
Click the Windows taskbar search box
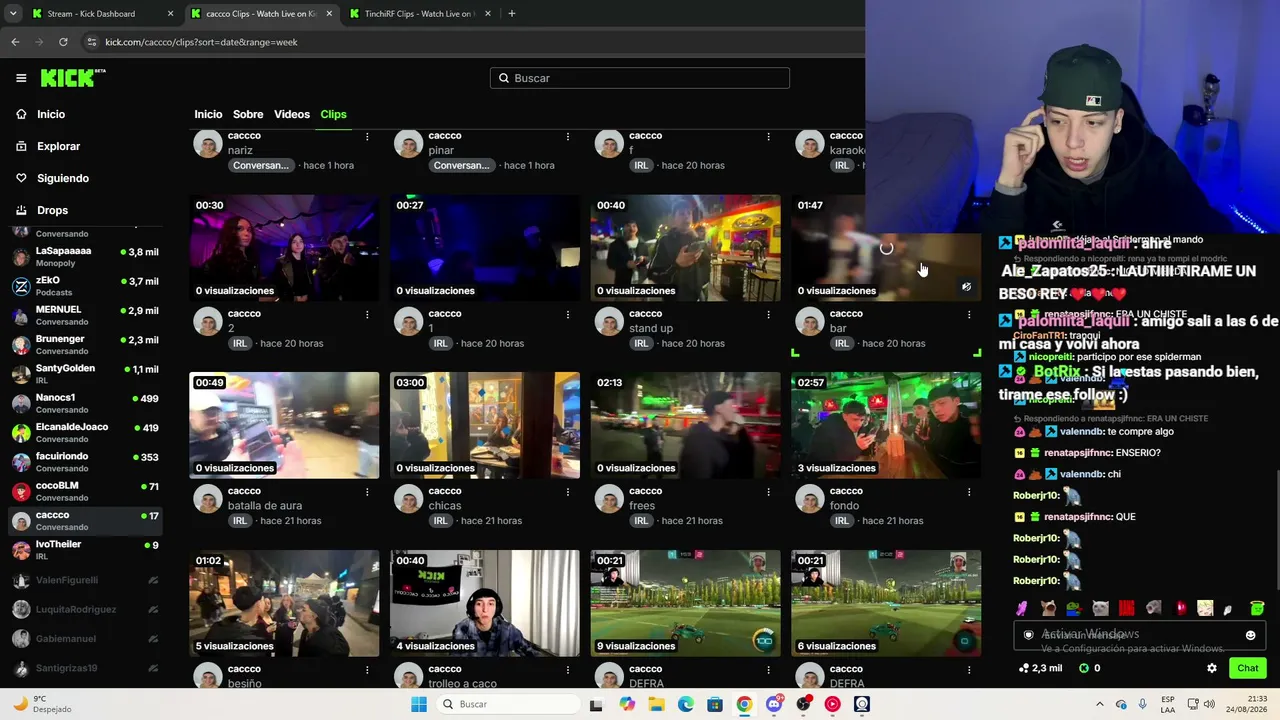coord(510,704)
